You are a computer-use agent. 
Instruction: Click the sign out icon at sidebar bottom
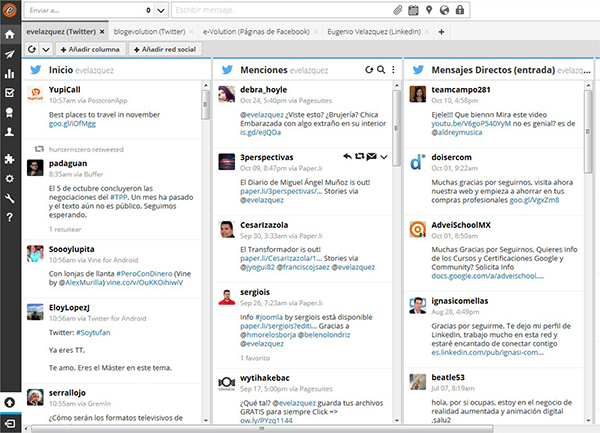pos(10,423)
